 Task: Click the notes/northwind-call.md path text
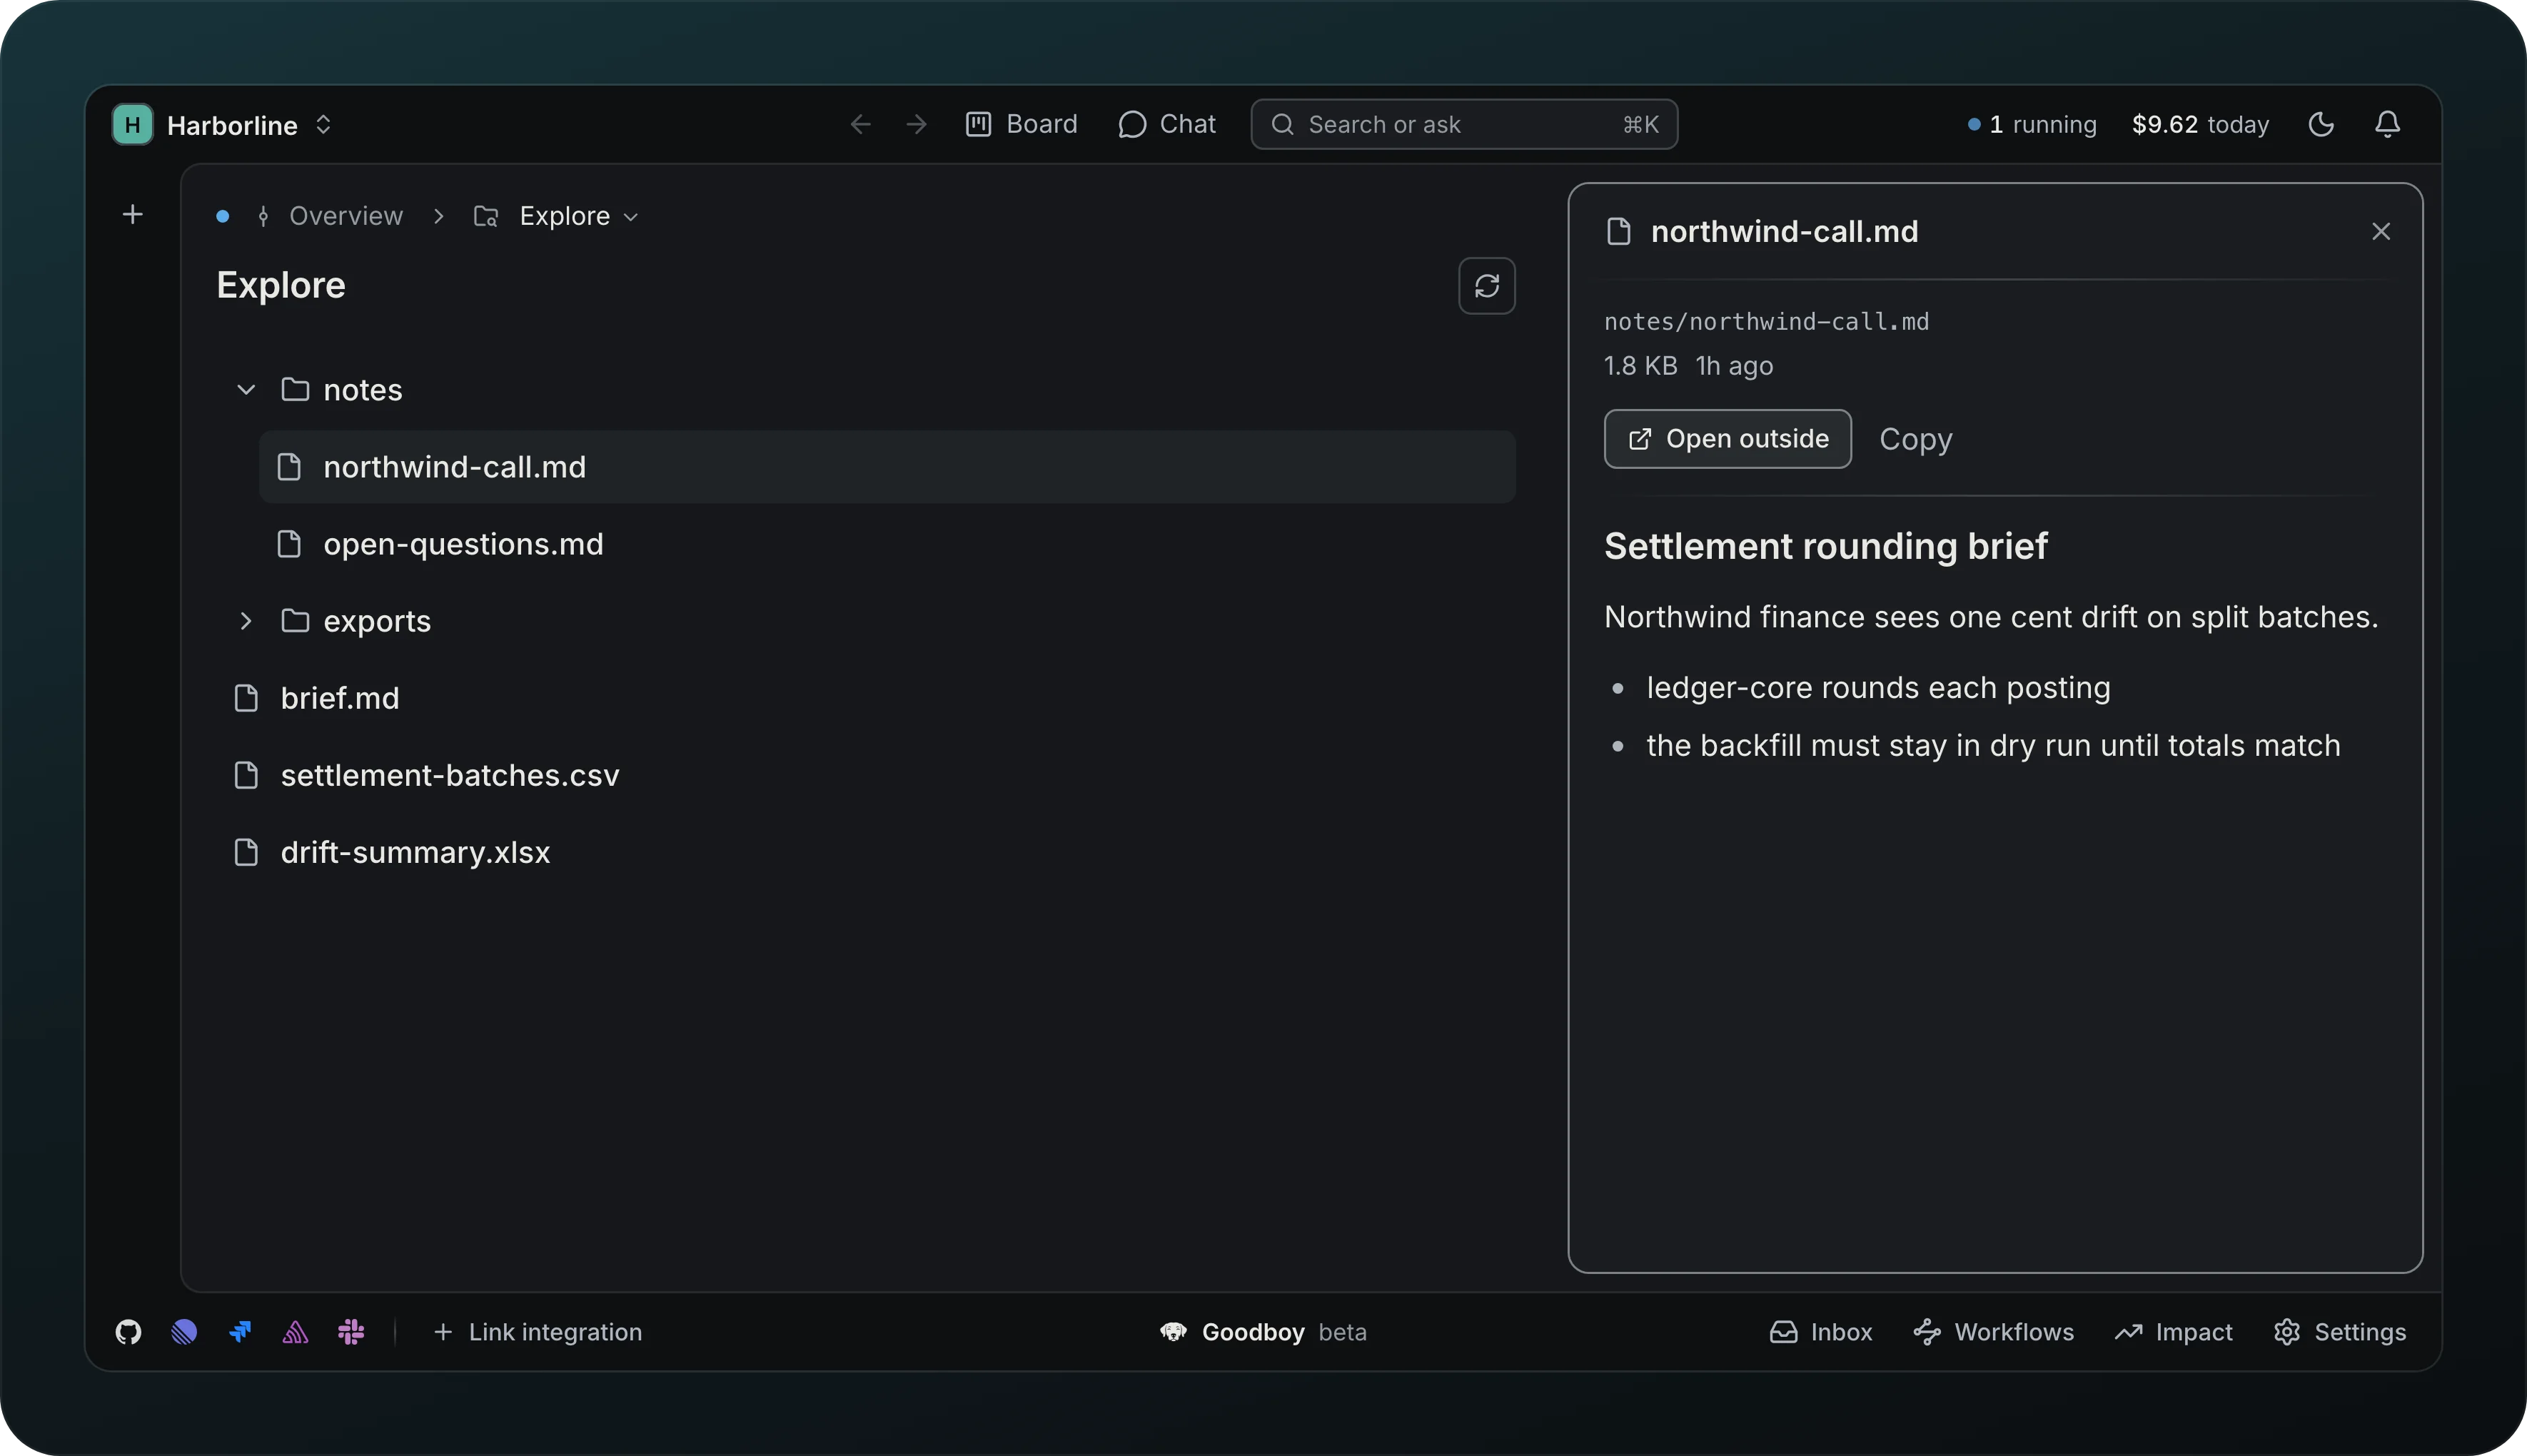coord(1766,322)
